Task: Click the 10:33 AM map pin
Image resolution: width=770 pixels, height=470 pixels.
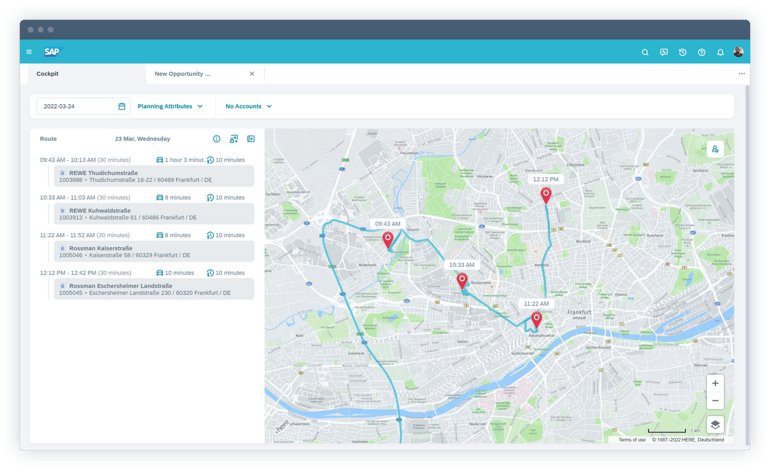Action: (462, 281)
